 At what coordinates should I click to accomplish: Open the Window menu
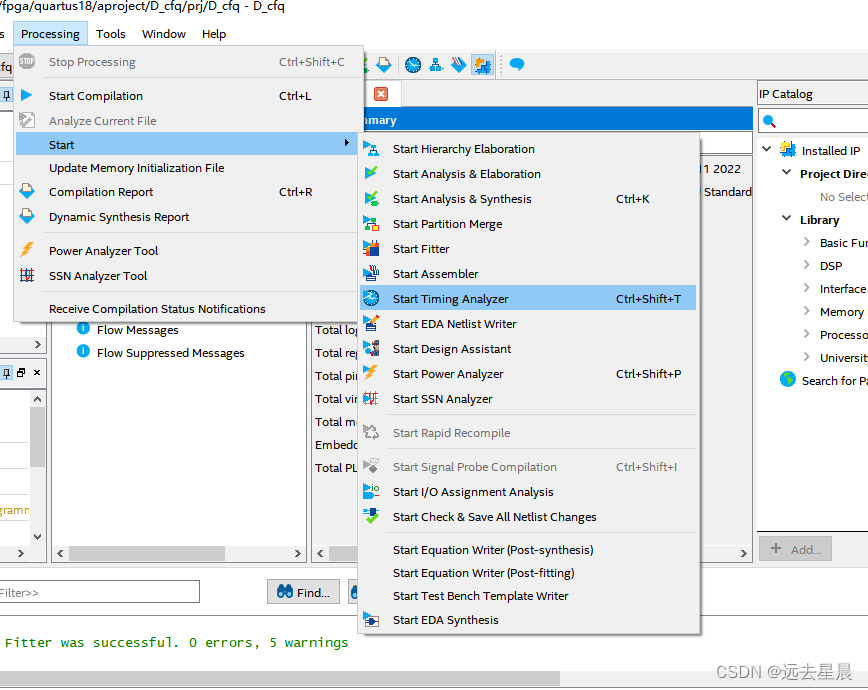tap(164, 34)
